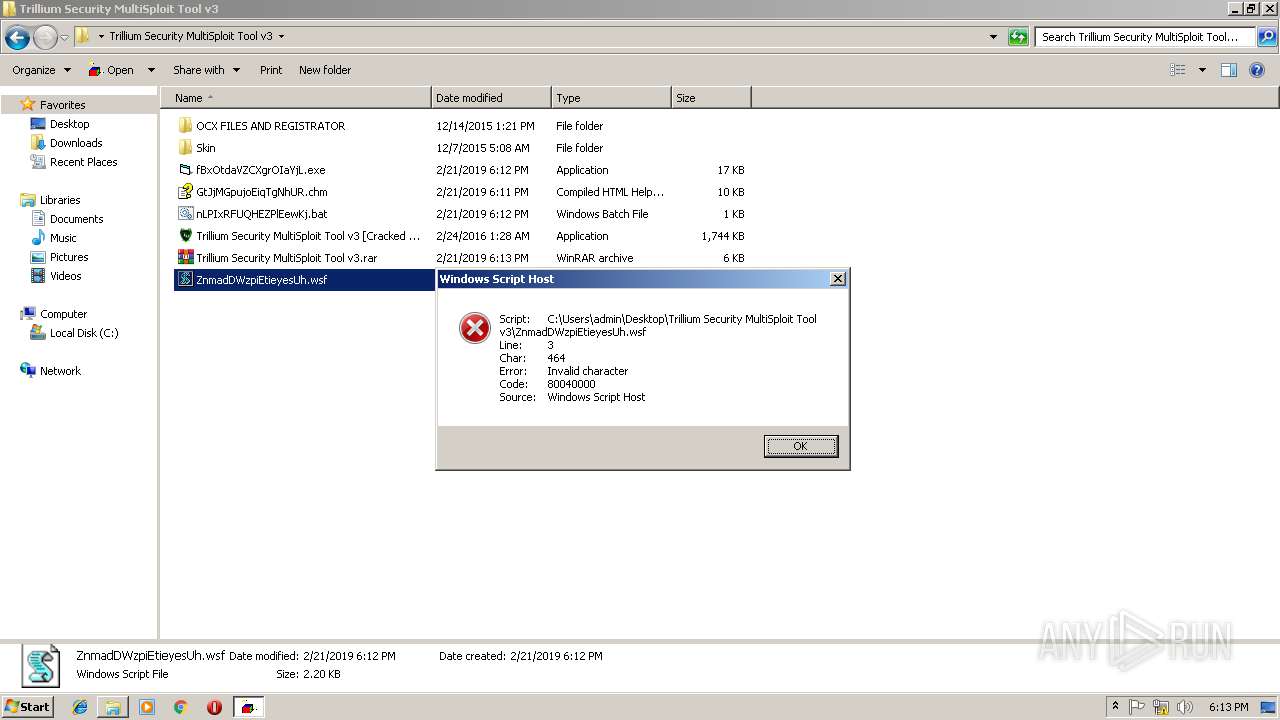This screenshot has height=720, width=1280.
Task: Open the recent pages dropdown arrow
Action: pos(64,38)
